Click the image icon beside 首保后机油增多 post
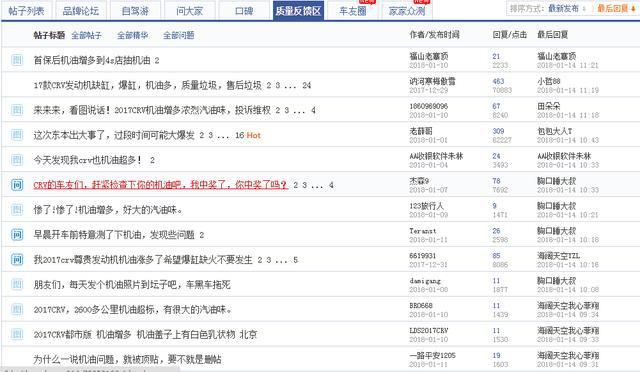The height and width of the screenshot is (372, 640). click(17, 60)
